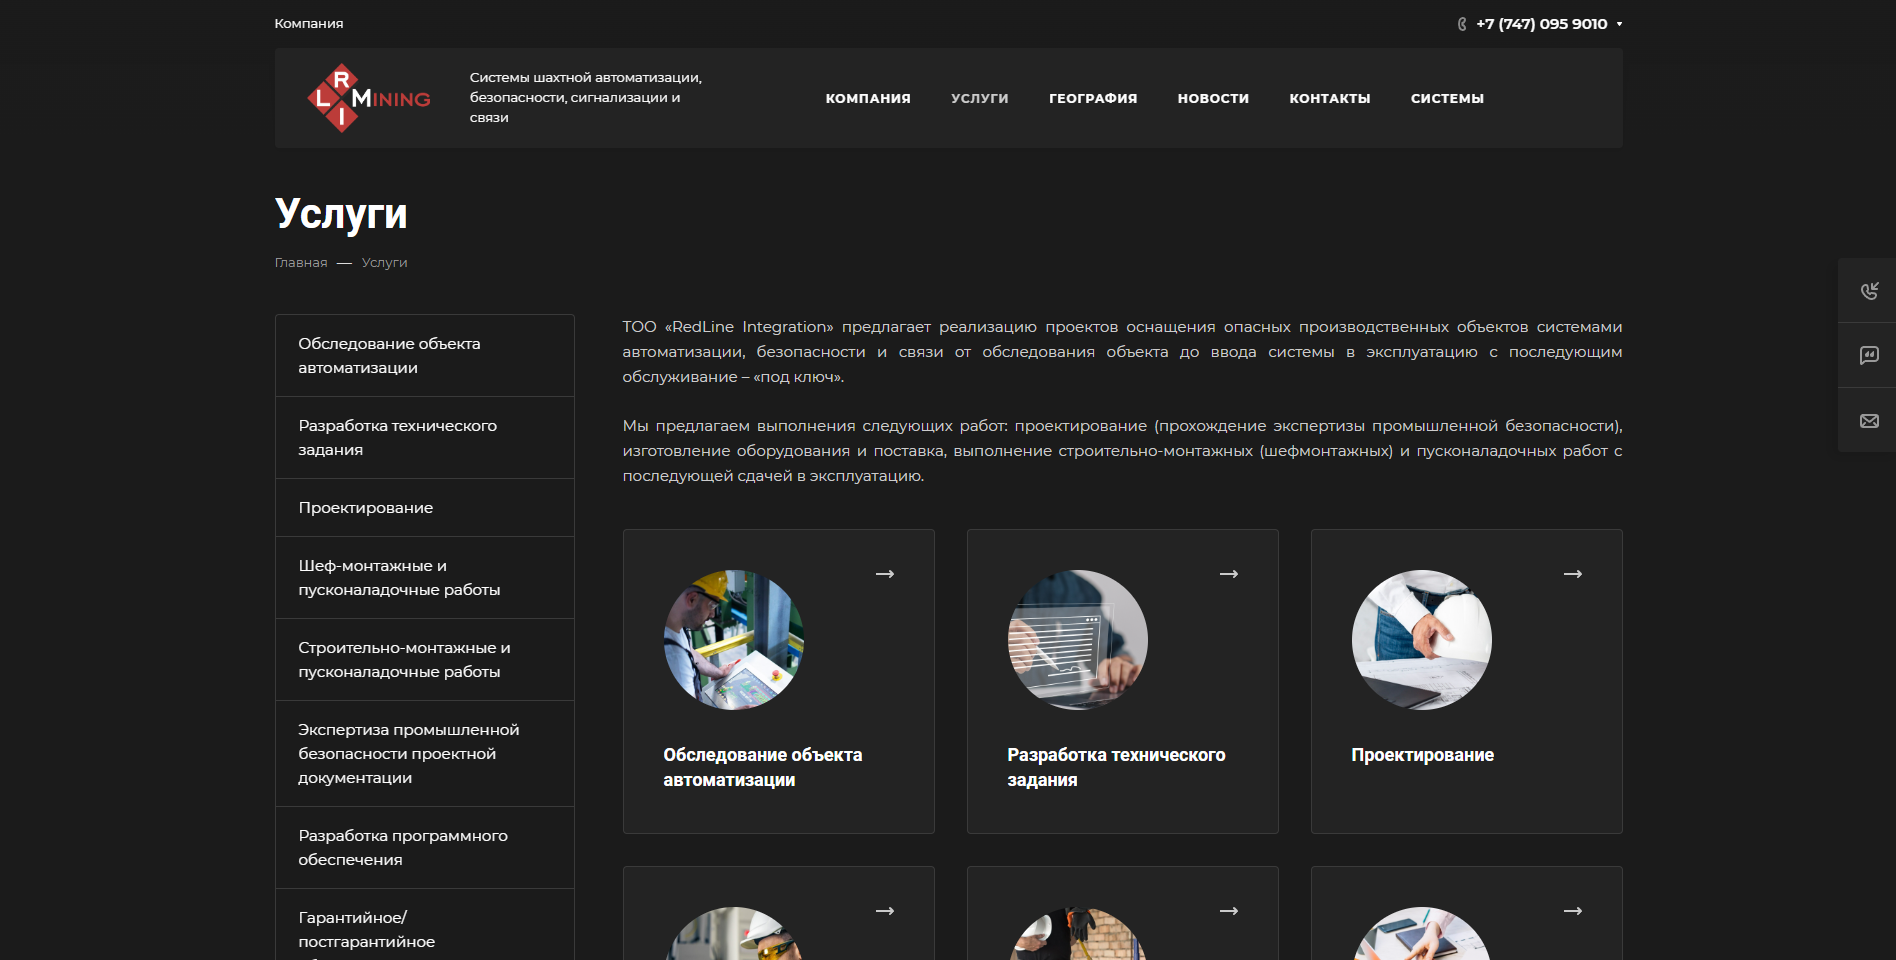Open documents thumbnail on second-row right card
1896x960 pixels.
tap(1422, 934)
